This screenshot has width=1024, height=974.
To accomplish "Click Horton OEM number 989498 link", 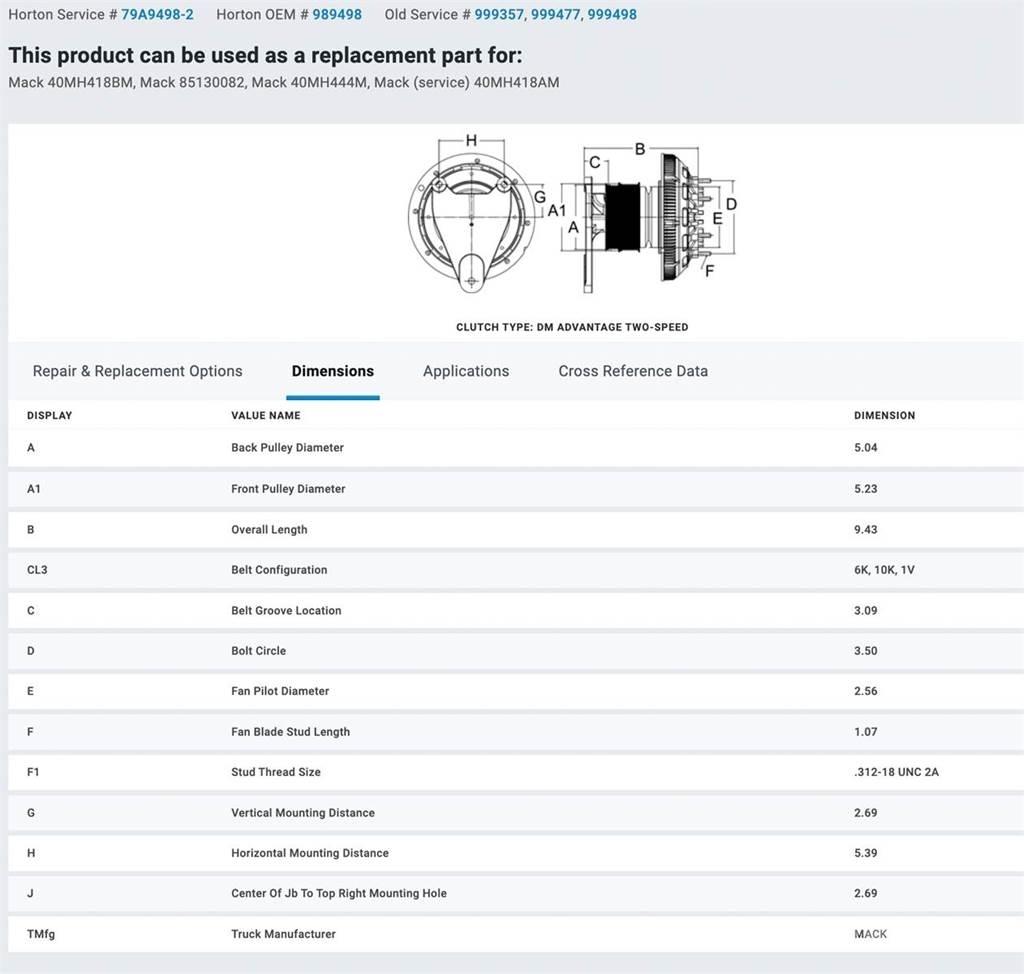I will 337,15.
